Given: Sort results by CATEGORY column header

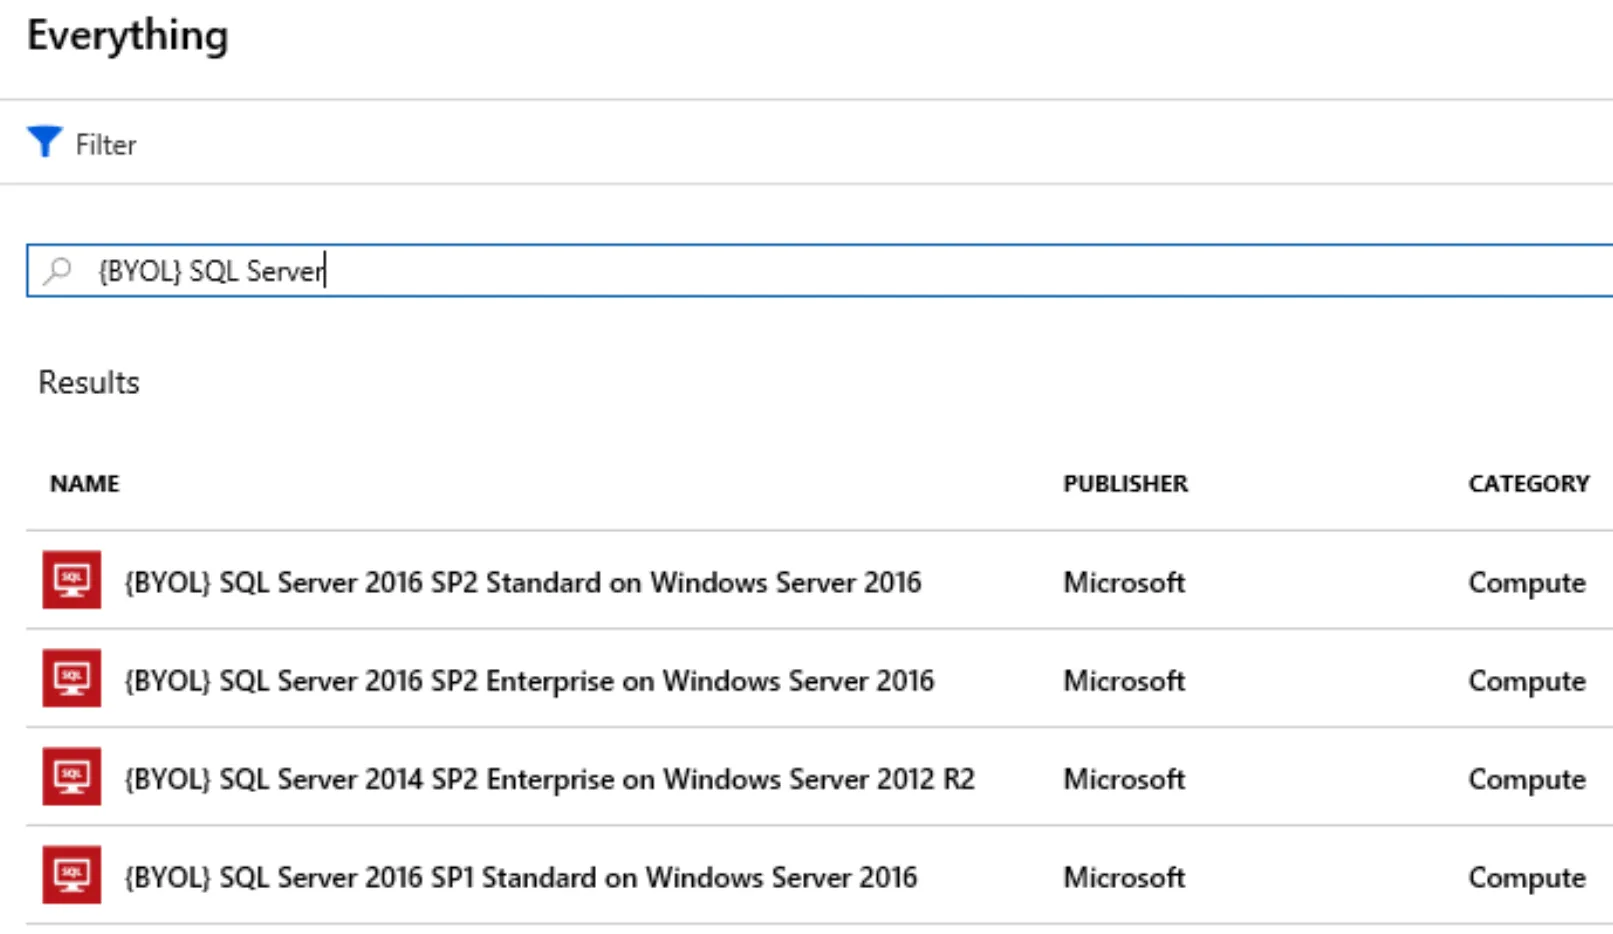Looking at the screenshot, I should (1528, 484).
